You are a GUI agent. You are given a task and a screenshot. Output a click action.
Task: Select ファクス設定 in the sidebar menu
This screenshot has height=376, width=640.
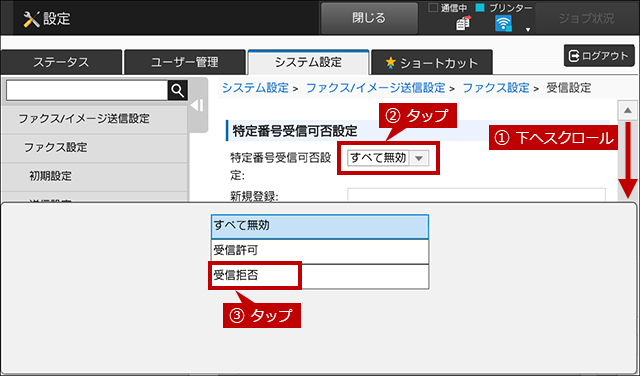(x=94, y=147)
